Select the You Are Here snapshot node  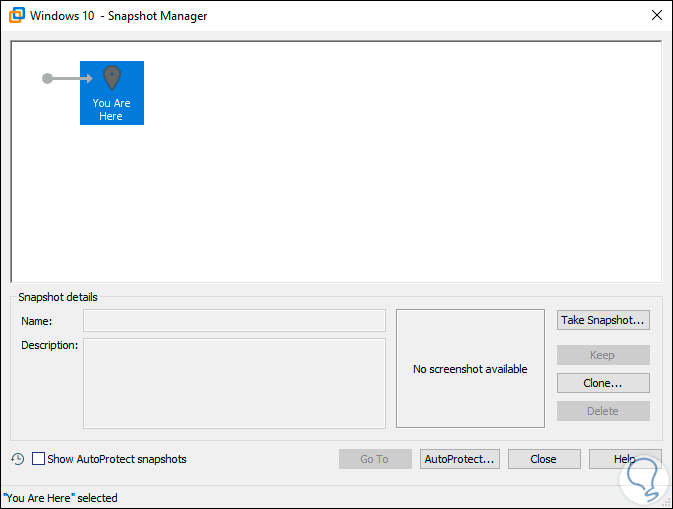pos(112,93)
